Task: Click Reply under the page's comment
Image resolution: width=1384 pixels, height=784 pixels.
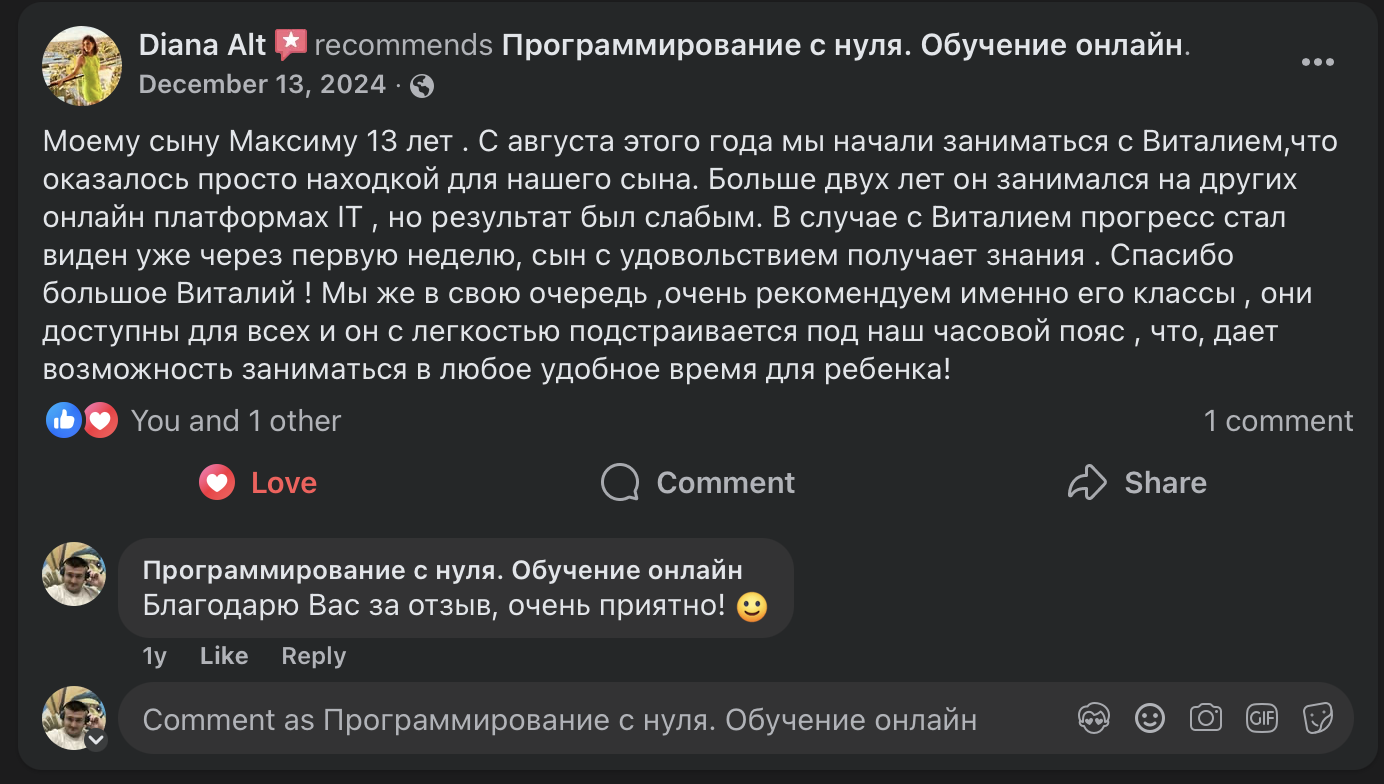Action: [312, 656]
